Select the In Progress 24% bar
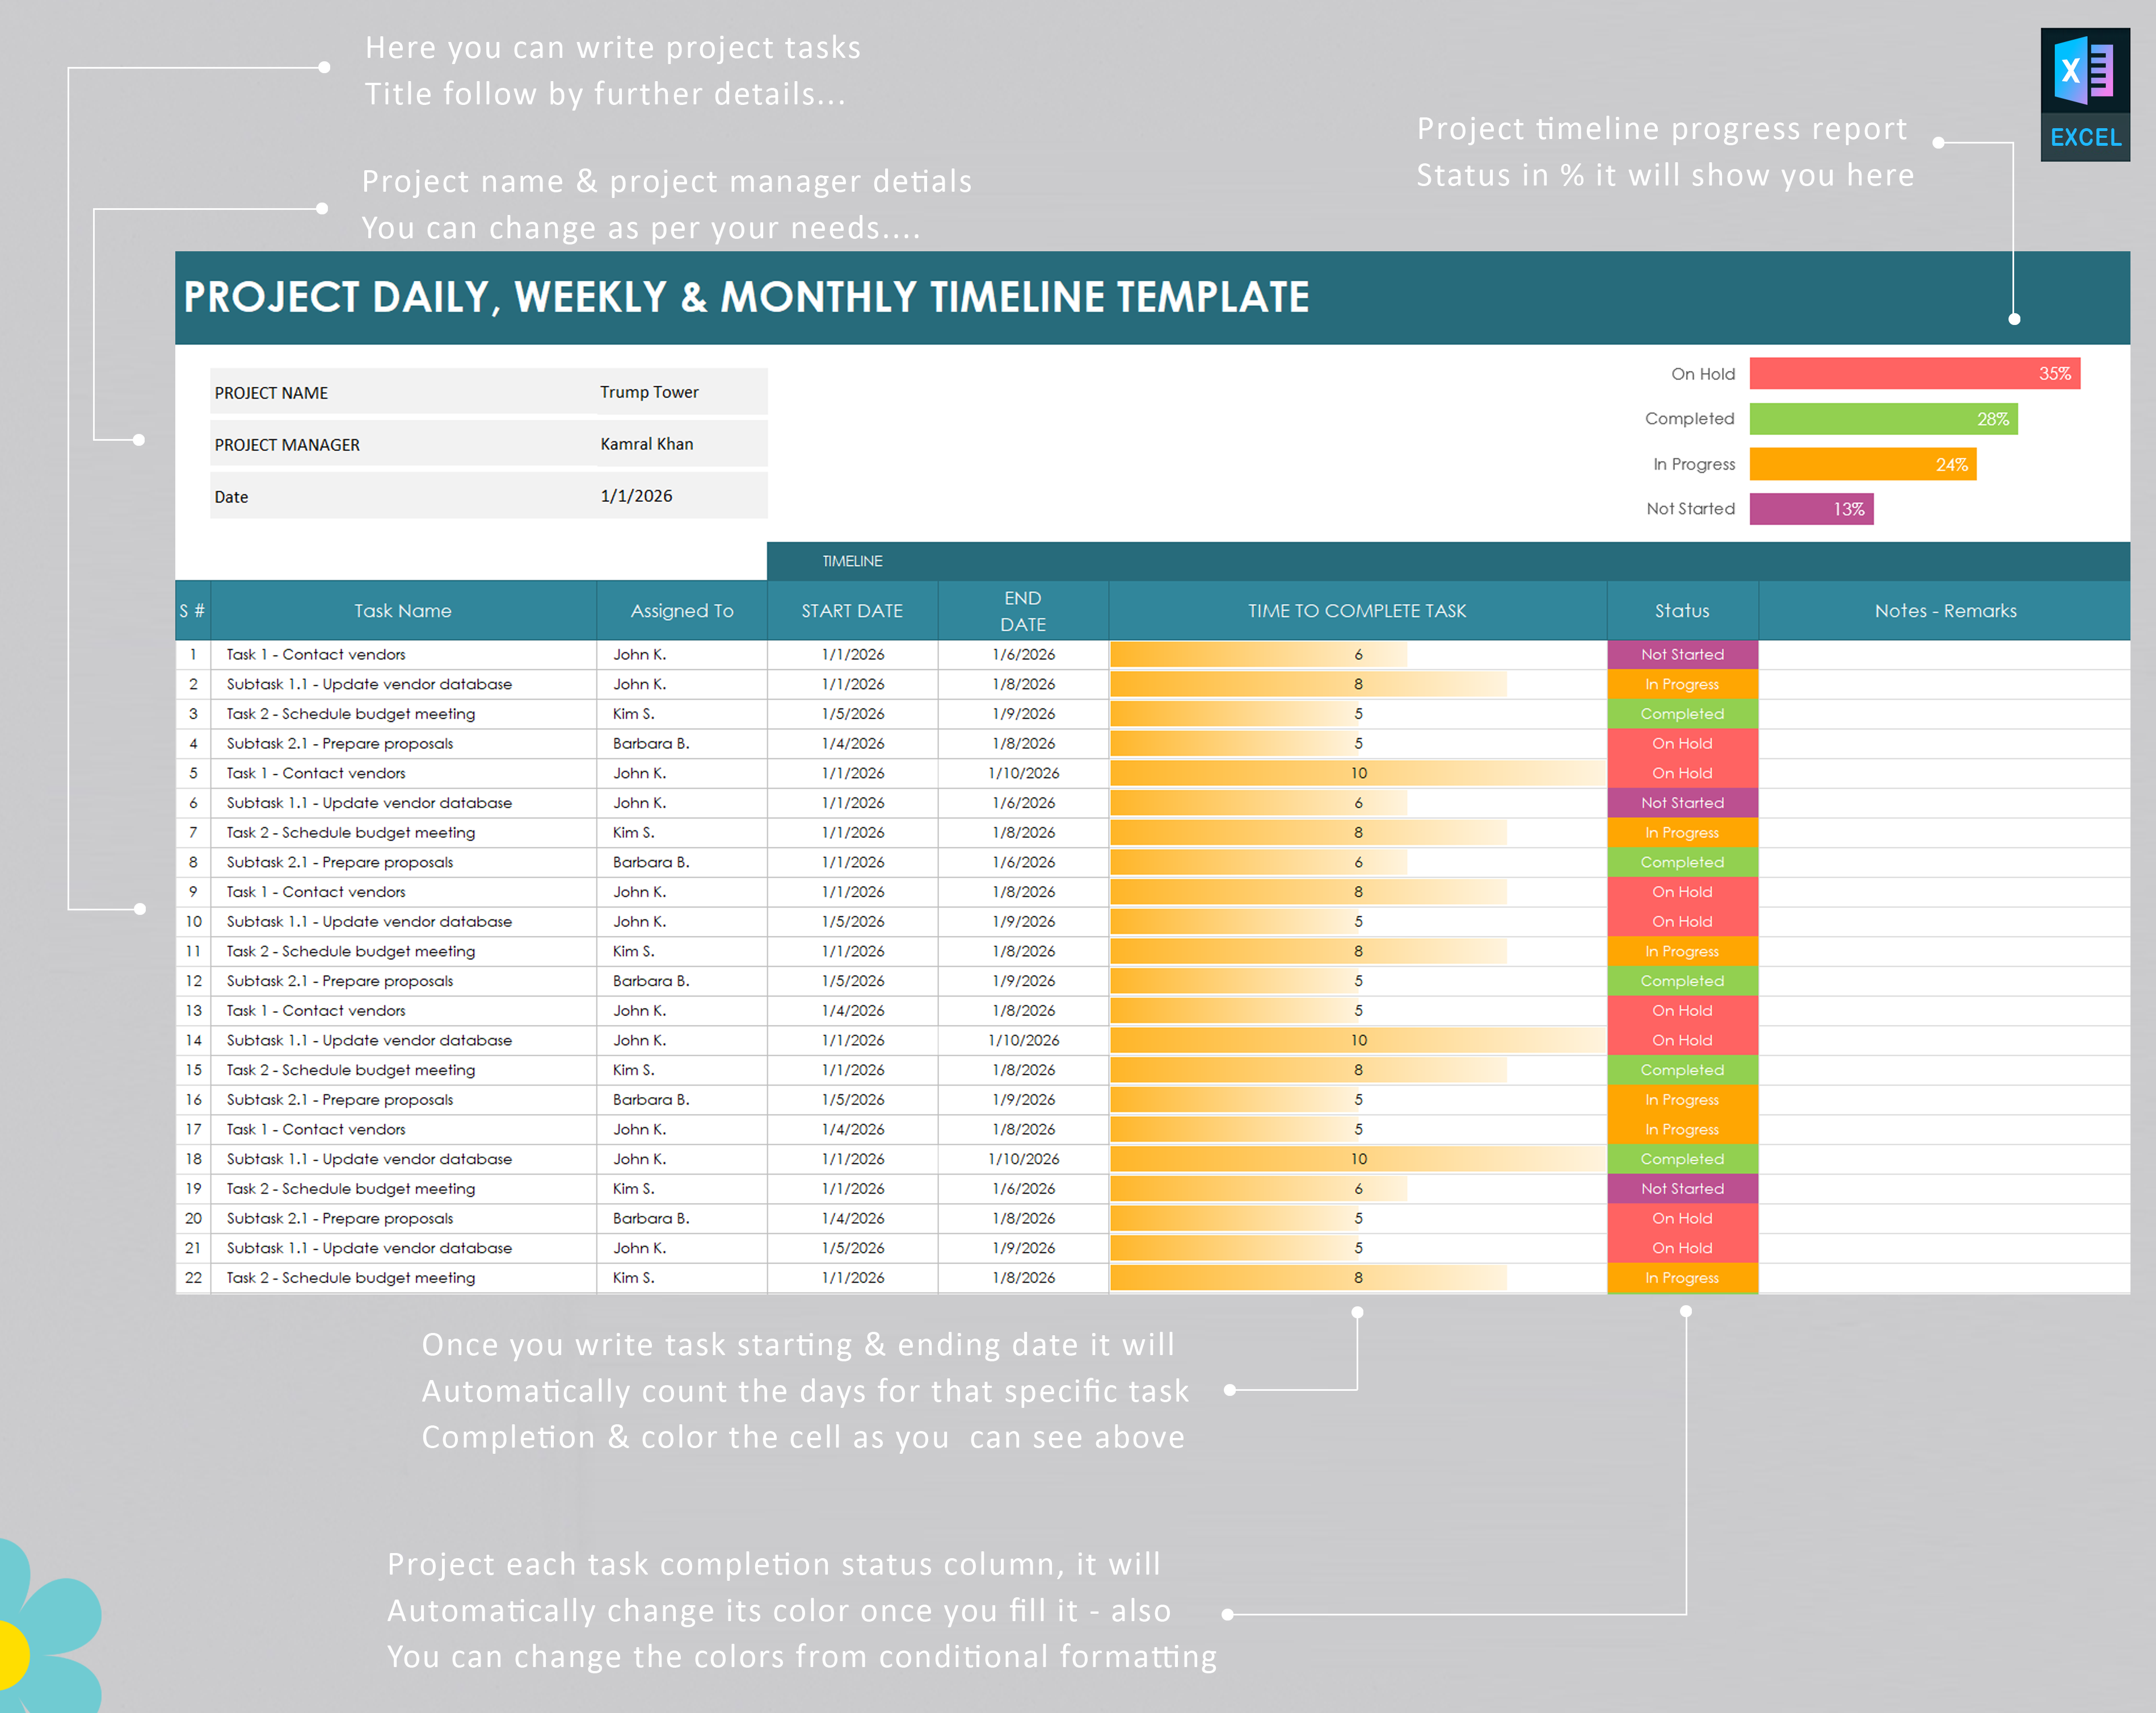The height and width of the screenshot is (1713, 2156). coord(1862,464)
